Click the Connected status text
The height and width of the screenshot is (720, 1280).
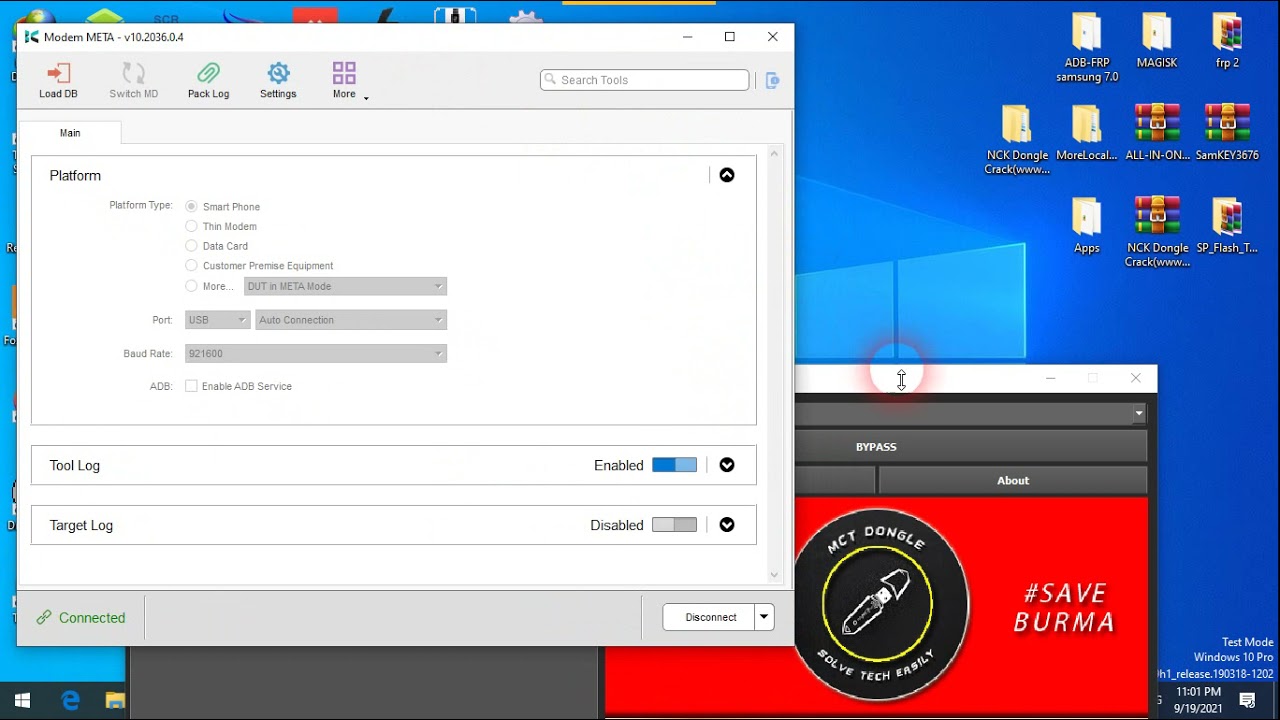tap(92, 618)
